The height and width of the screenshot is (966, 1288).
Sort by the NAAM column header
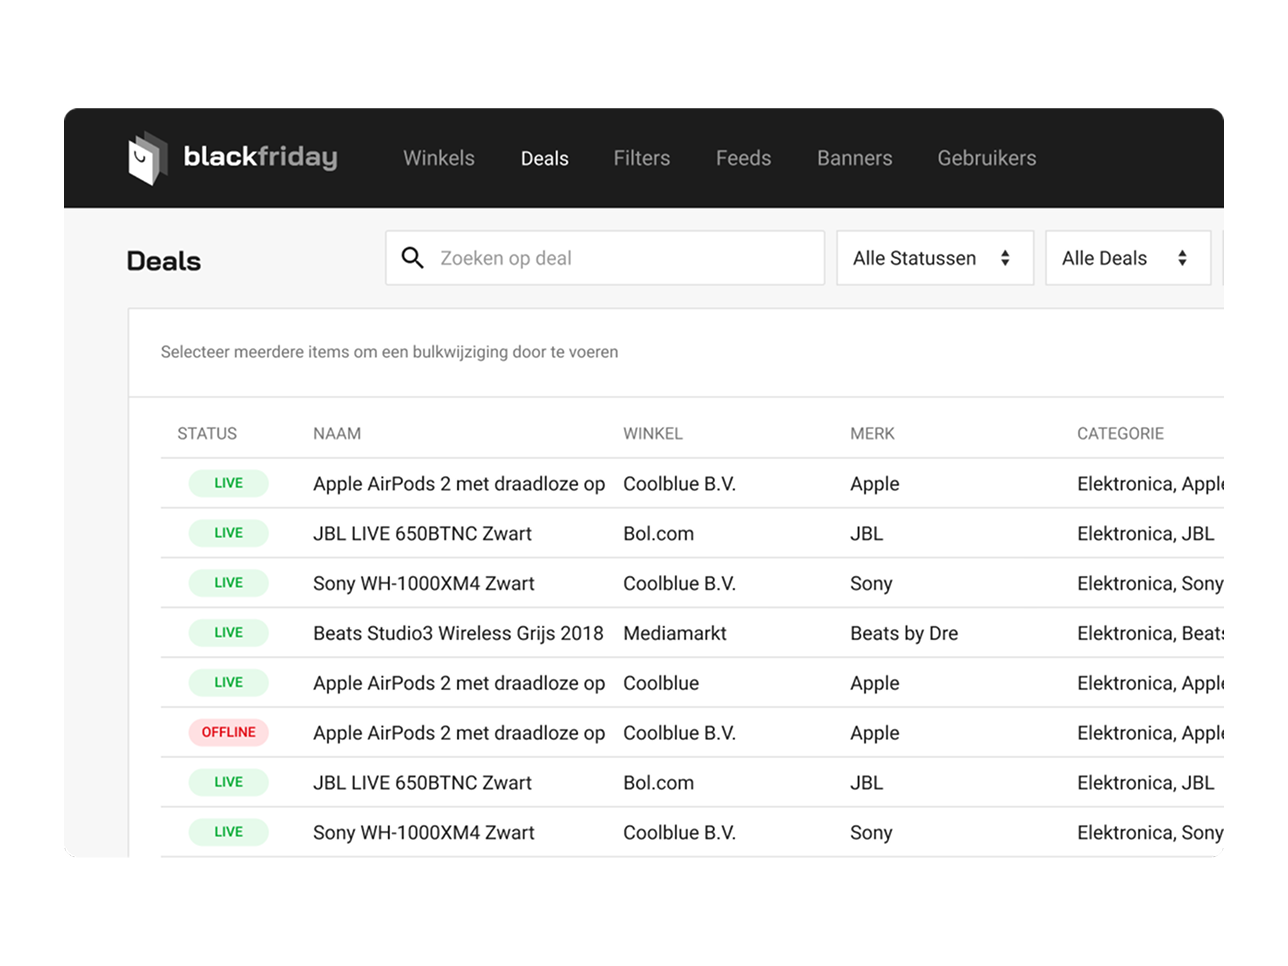pos(337,433)
